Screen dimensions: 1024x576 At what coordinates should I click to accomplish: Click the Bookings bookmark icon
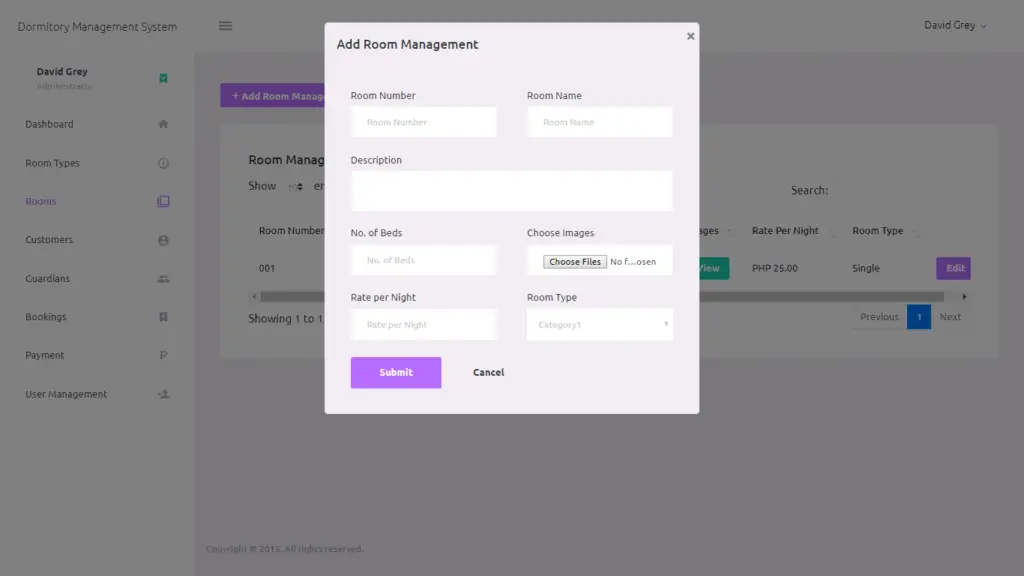[x=163, y=316]
